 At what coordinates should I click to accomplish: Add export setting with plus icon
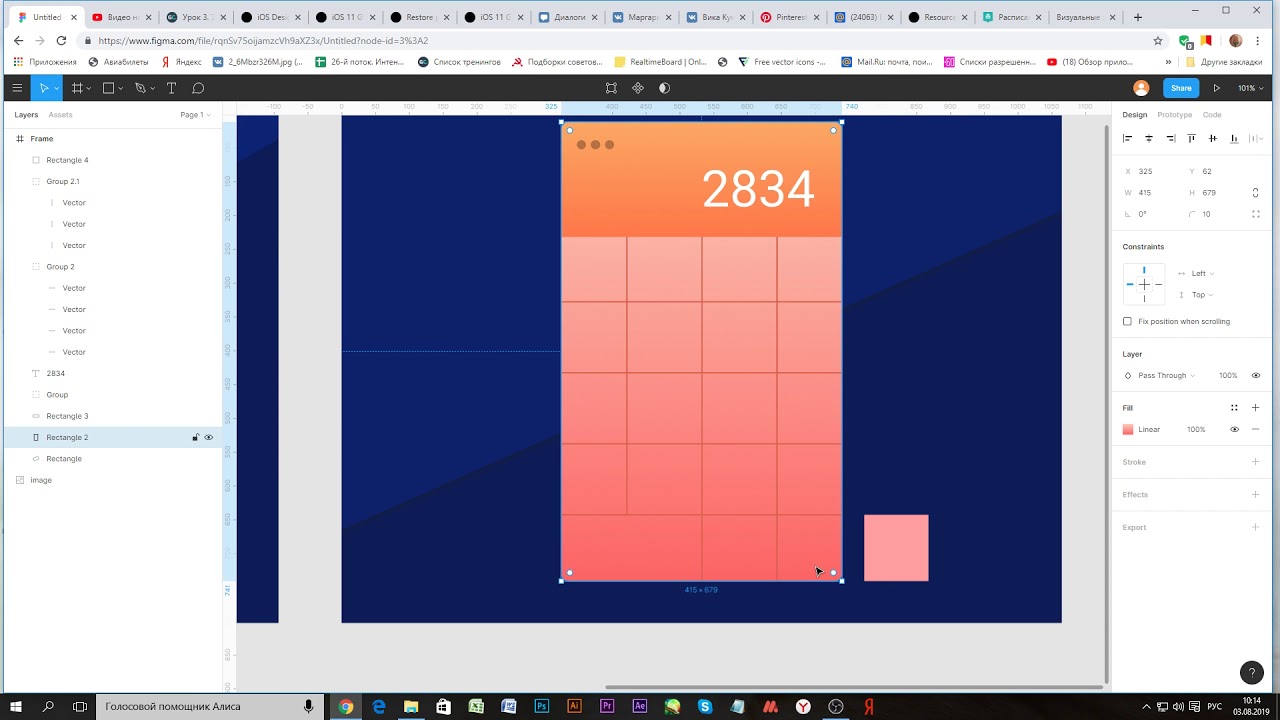point(1255,527)
